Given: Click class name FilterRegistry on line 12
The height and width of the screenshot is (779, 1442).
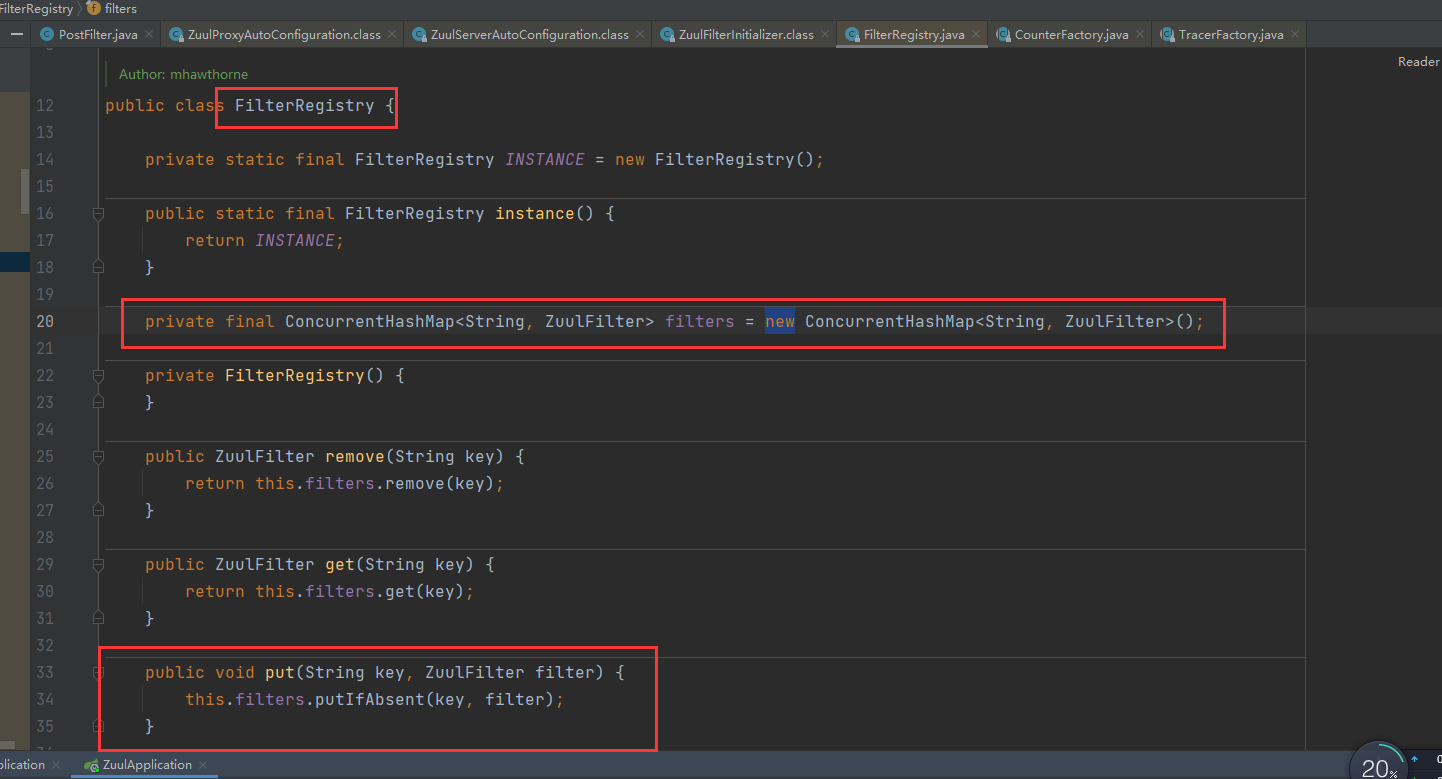Looking at the screenshot, I should [x=304, y=106].
